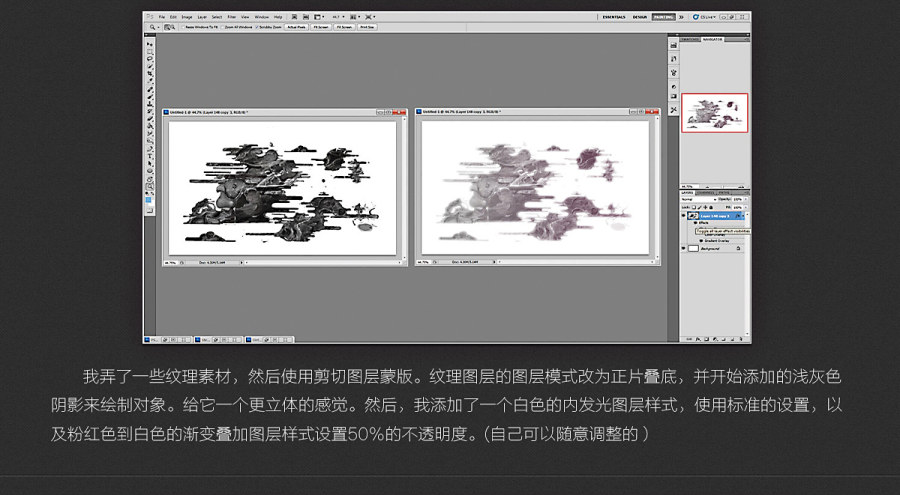The image size is (900, 495).
Task: Open the Layer menu
Action: pos(202,17)
